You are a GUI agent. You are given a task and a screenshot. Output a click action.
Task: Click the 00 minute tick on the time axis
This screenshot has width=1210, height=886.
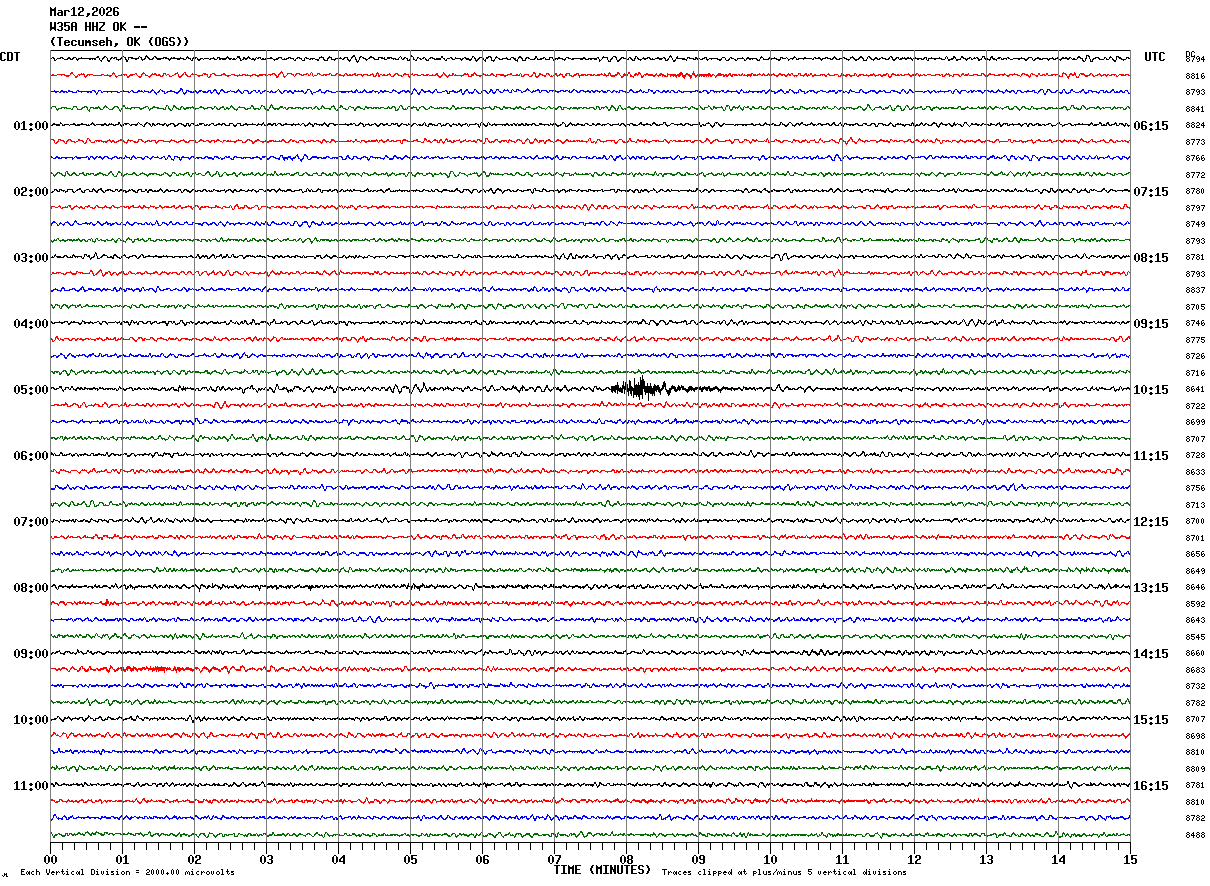pos(51,859)
